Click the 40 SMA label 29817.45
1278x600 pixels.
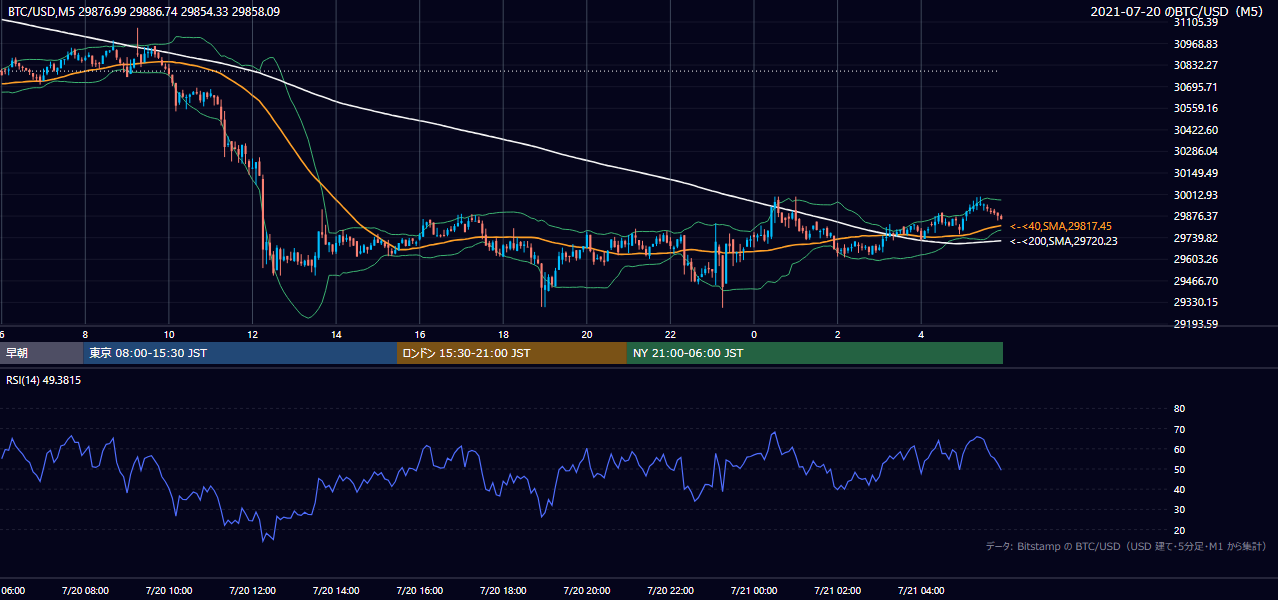[x=1061, y=227]
